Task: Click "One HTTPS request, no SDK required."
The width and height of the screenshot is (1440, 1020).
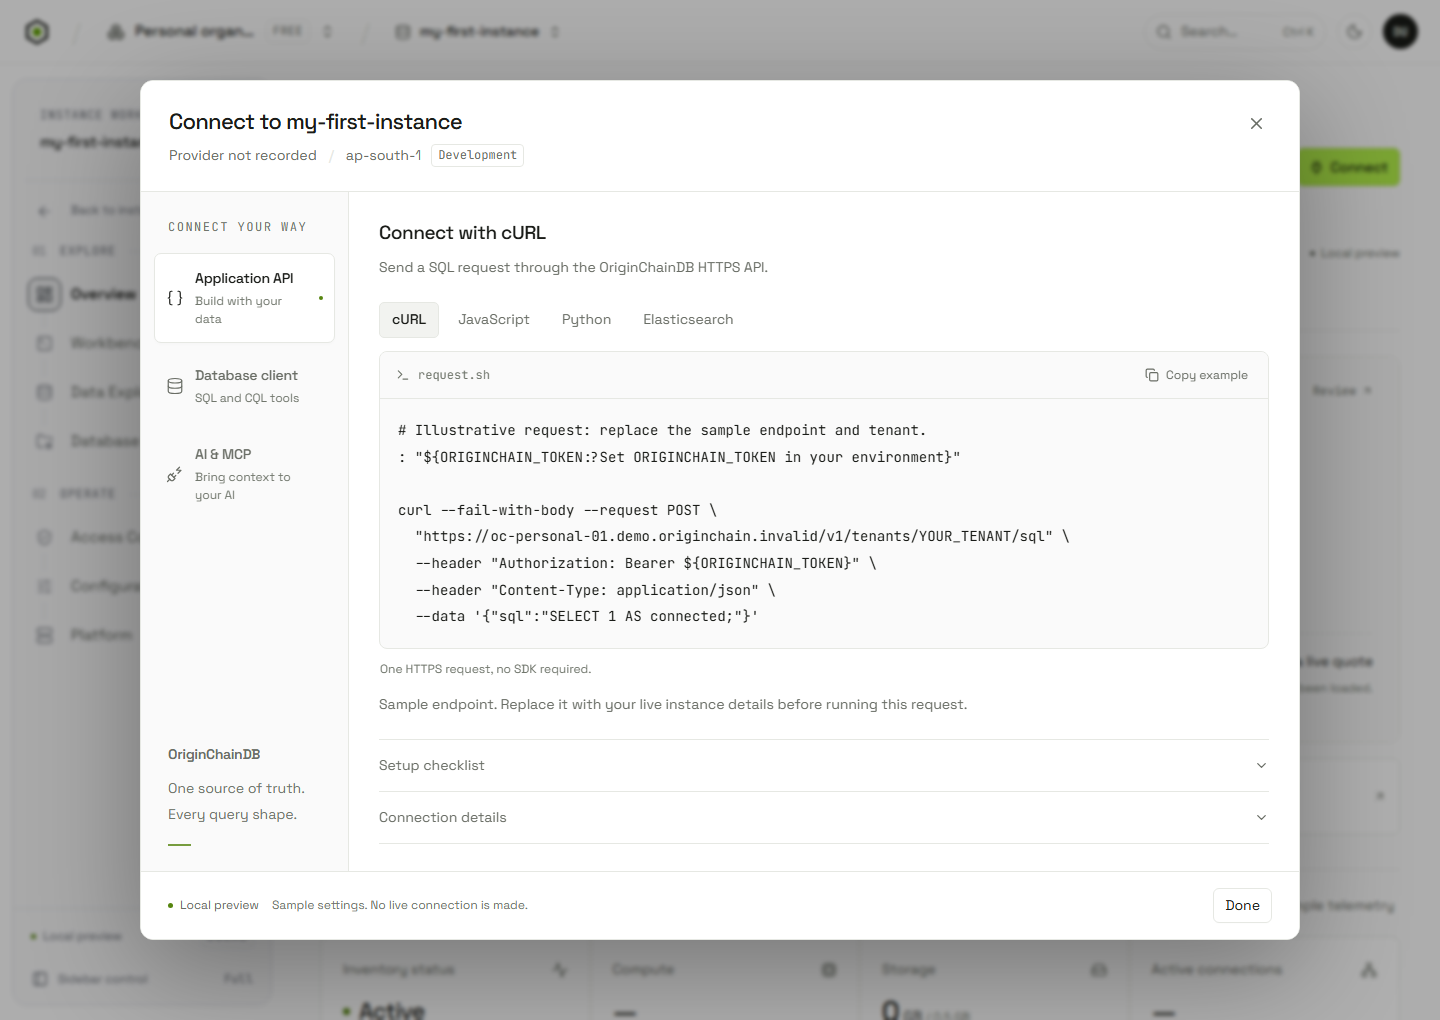Action: (486, 669)
